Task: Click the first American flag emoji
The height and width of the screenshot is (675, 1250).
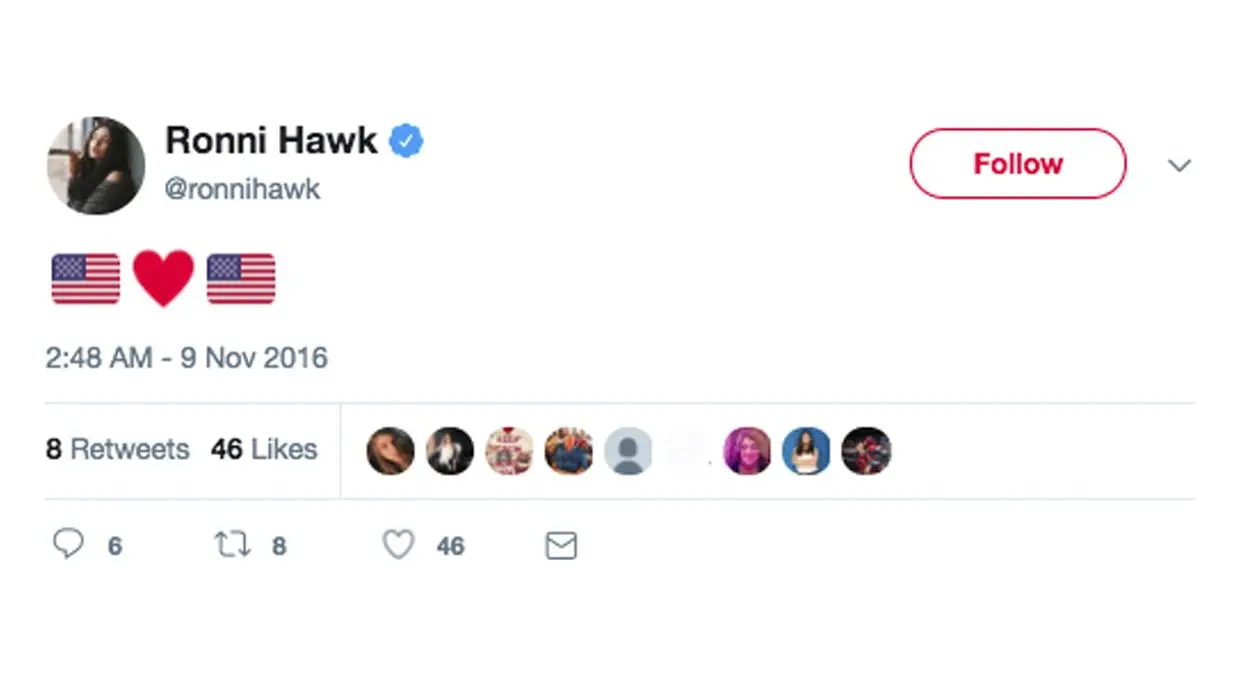Action: click(x=85, y=278)
